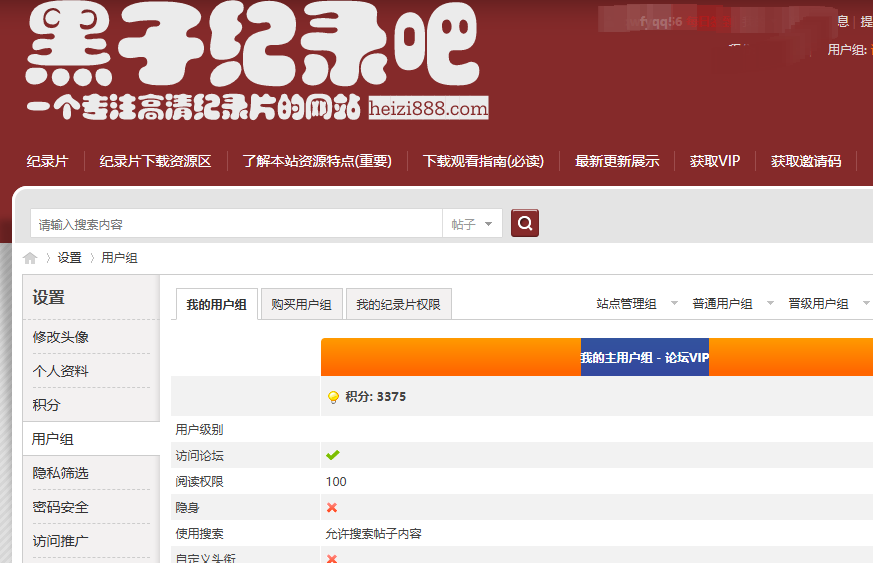Open 积分 in the settings sidebar
873x563 pixels.
[x=46, y=405]
